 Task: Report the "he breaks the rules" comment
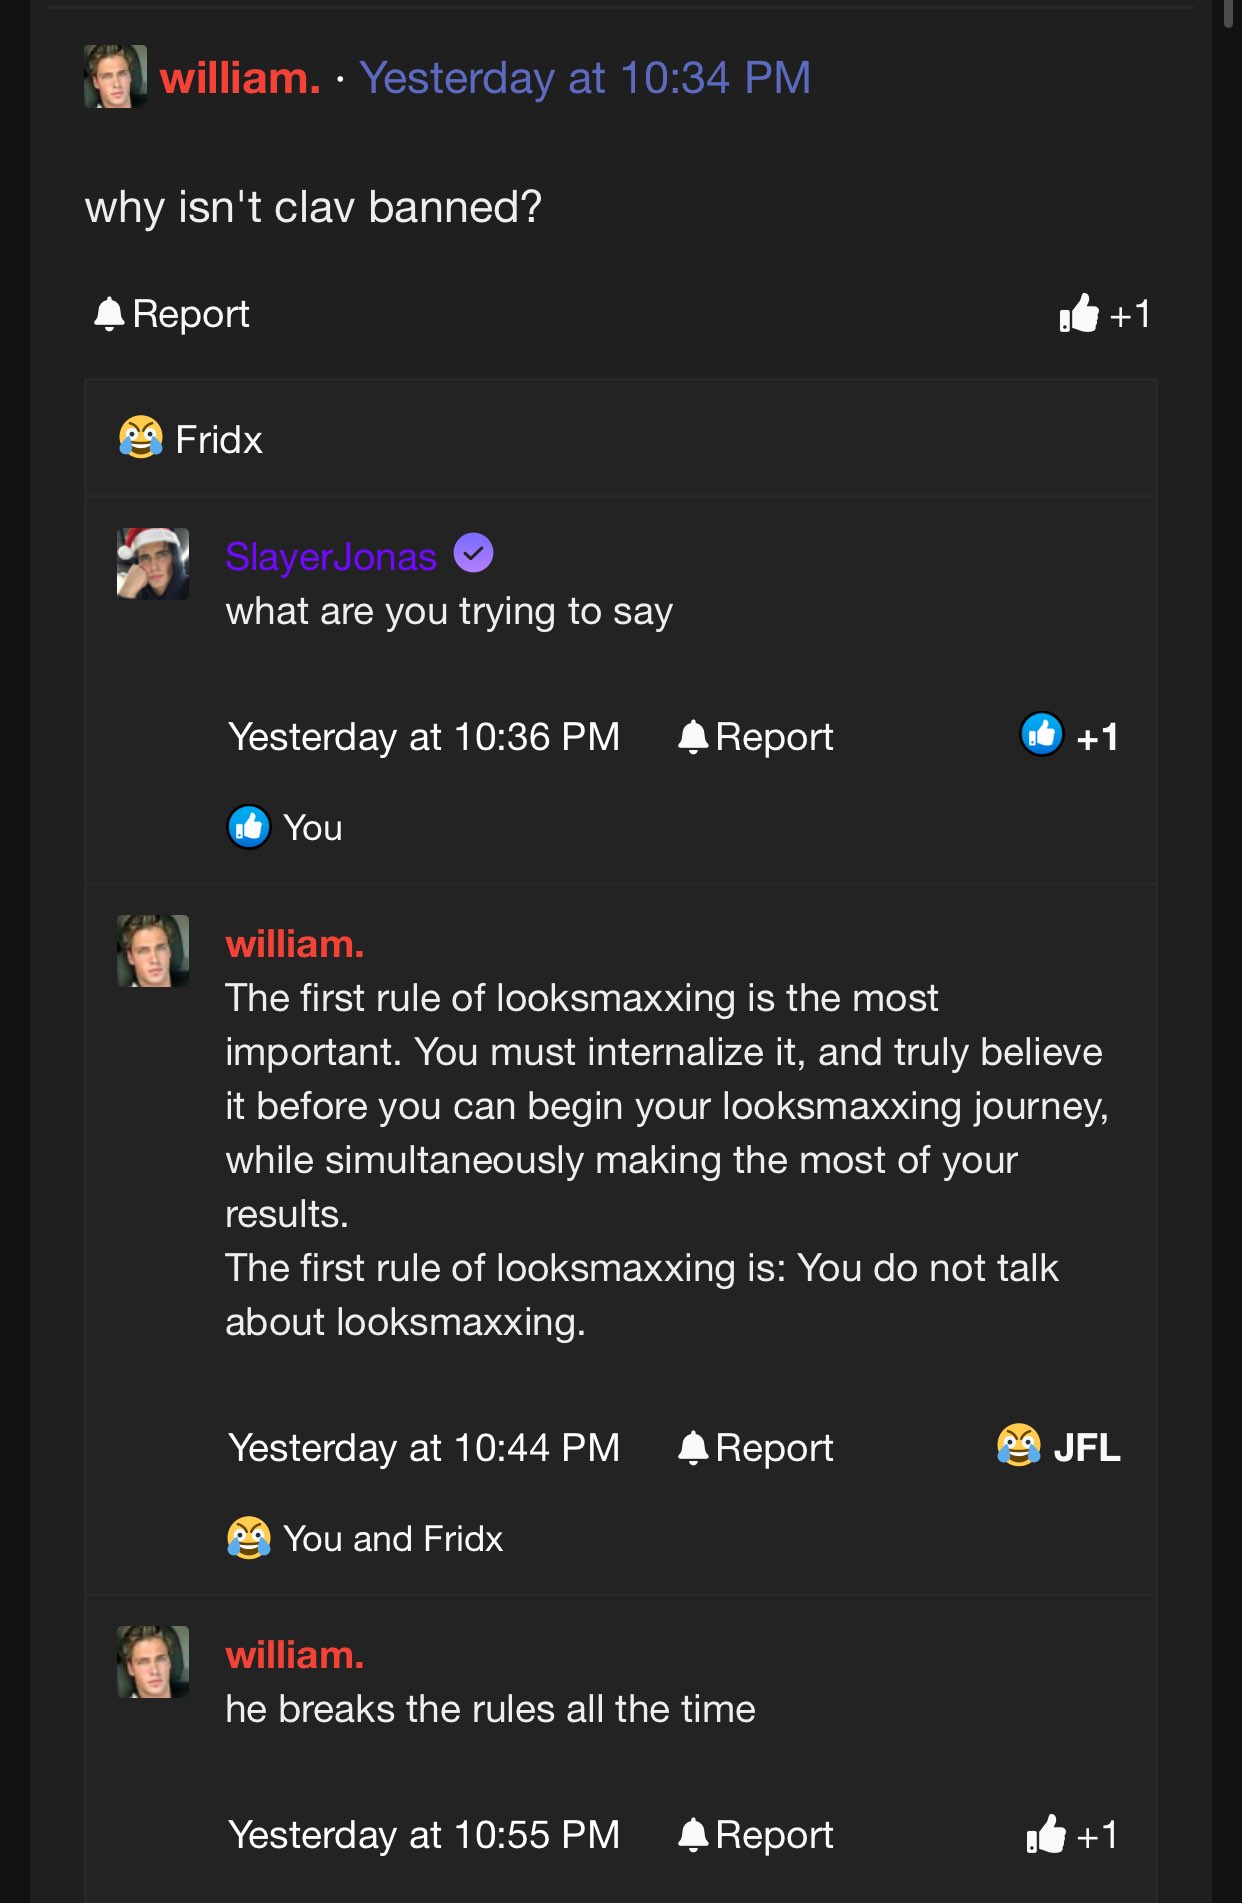click(756, 1835)
